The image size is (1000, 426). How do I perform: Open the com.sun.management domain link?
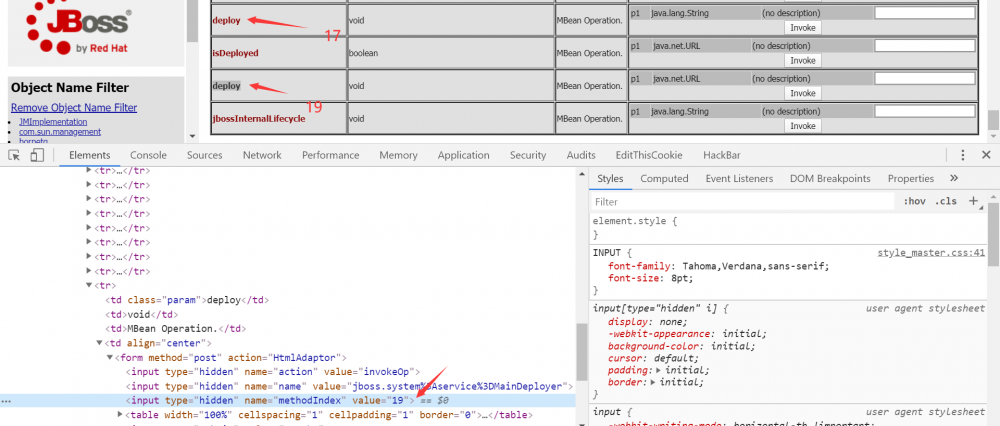60,132
